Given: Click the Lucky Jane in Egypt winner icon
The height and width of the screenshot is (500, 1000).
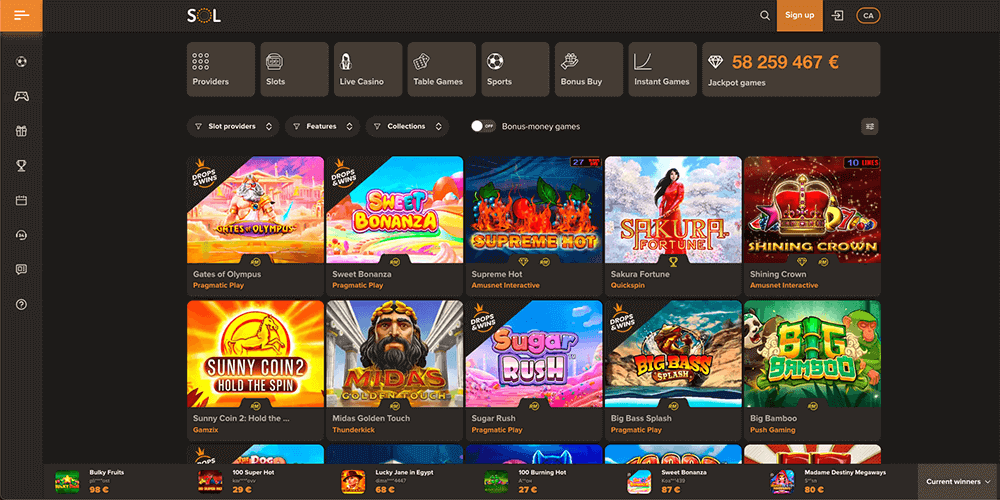Looking at the screenshot, I should (353, 482).
